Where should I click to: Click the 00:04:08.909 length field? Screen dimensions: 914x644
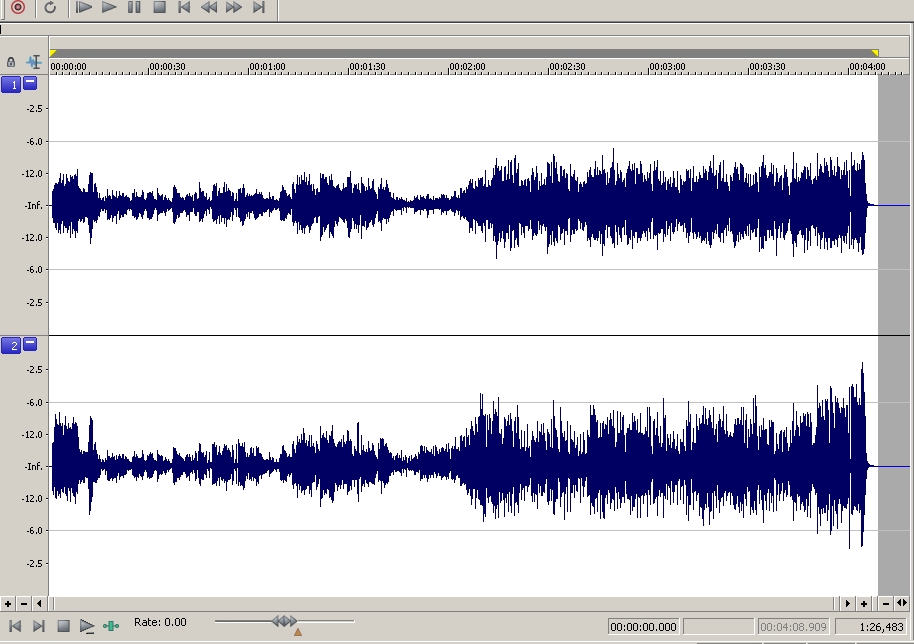[x=793, y=627]
